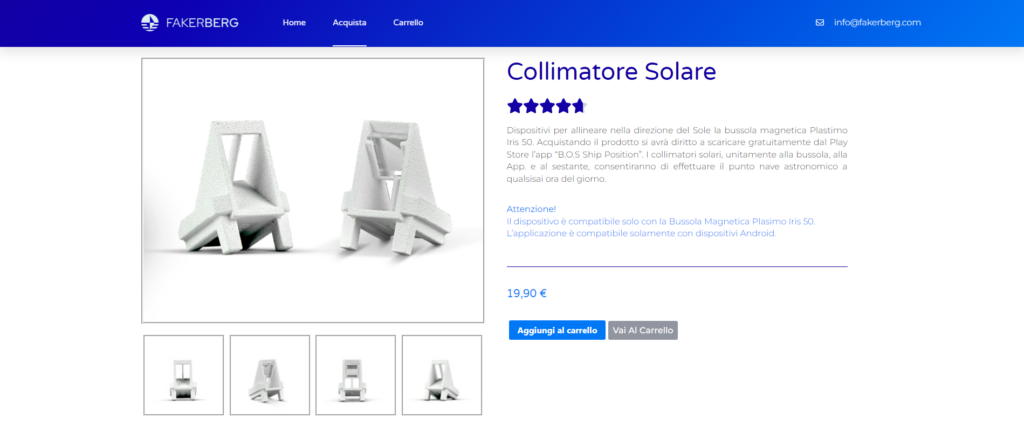Click the fourth rating star

564,106
